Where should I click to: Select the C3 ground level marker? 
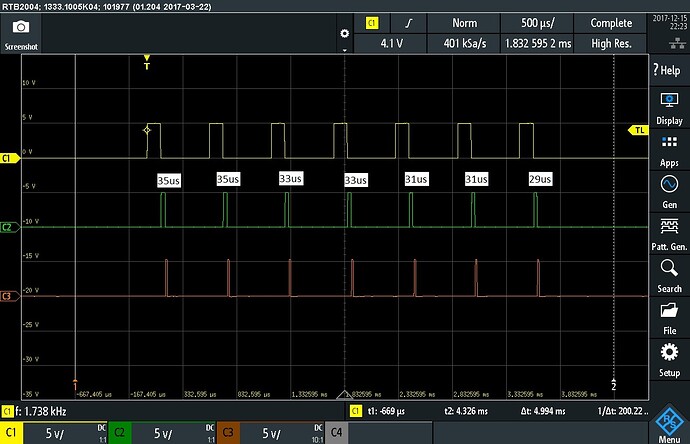[x=10, y=296]
